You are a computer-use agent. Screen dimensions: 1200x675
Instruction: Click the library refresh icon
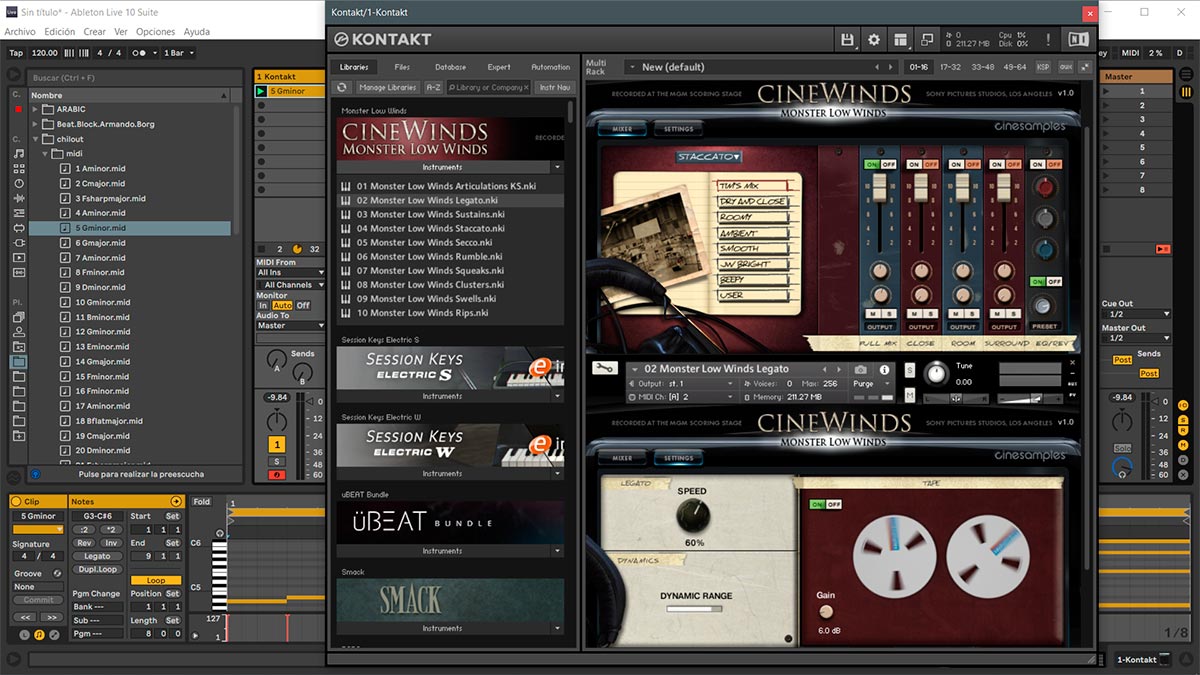342,88
